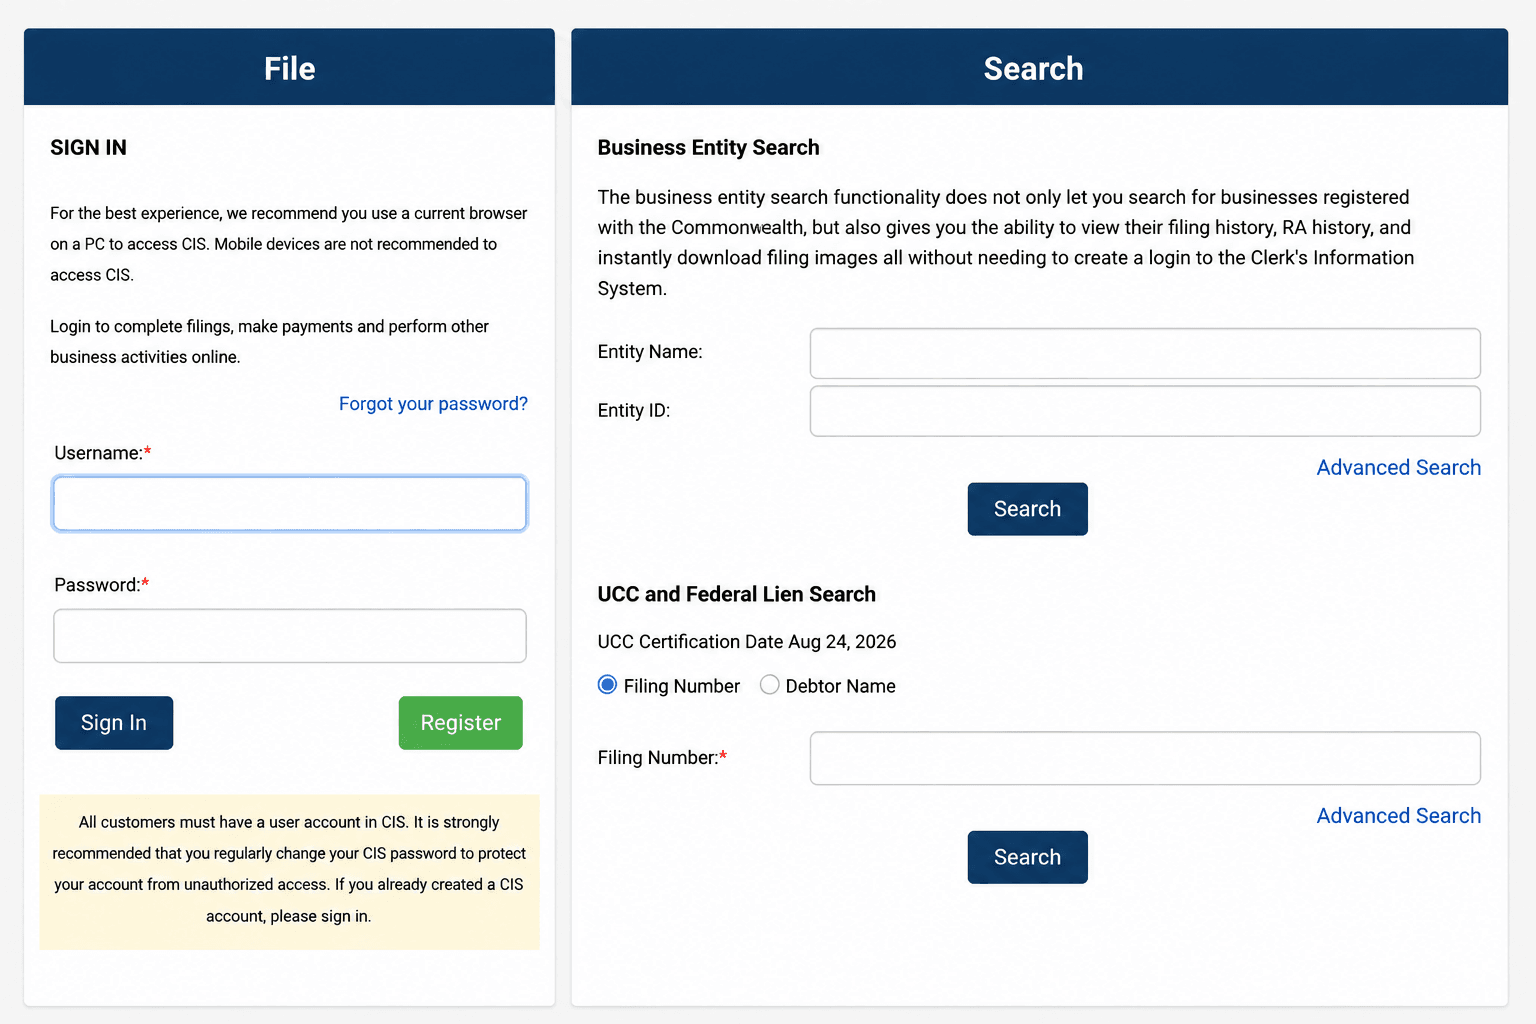Click the Password input field
This screenshot has width=1536, height=1024.
289,636
